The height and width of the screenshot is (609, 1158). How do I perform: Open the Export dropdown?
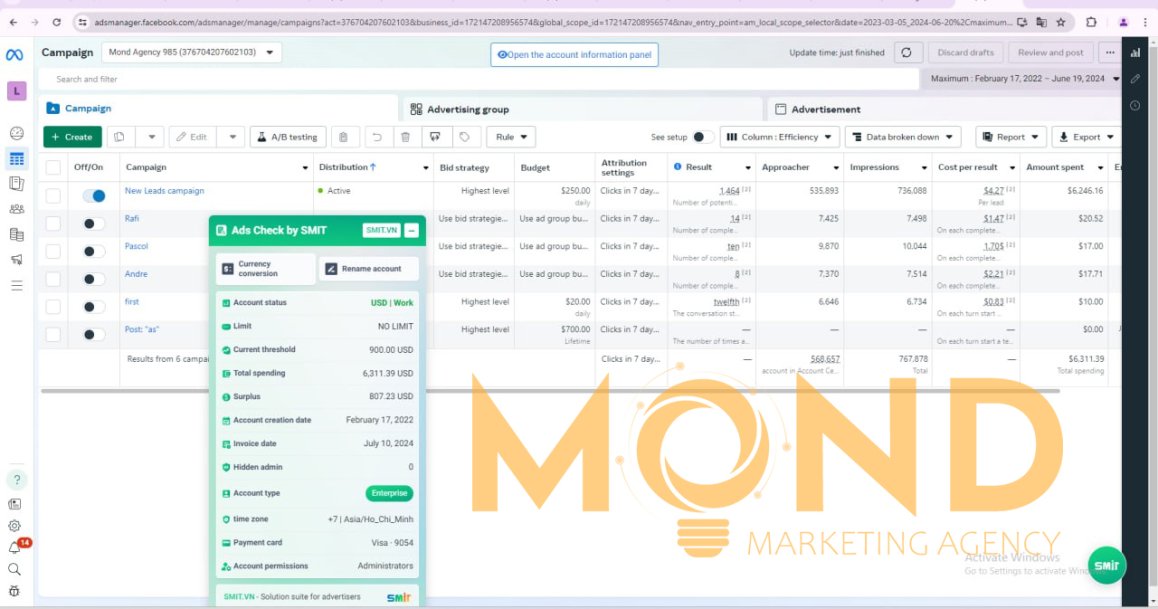point(1086,137)
